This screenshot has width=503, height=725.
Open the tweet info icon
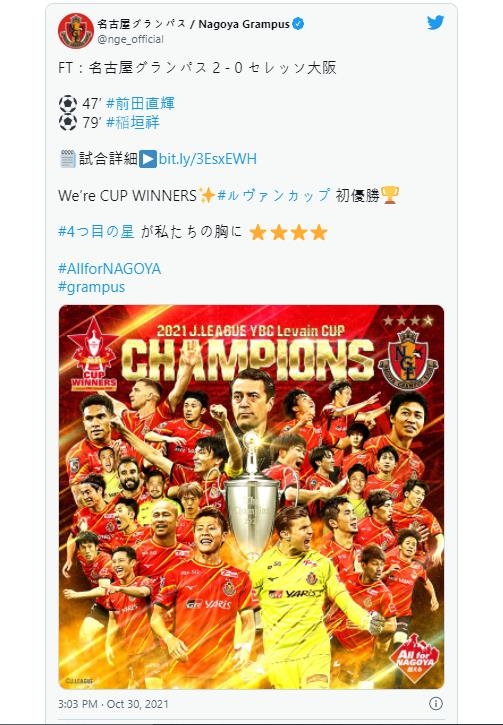point(436,703)
